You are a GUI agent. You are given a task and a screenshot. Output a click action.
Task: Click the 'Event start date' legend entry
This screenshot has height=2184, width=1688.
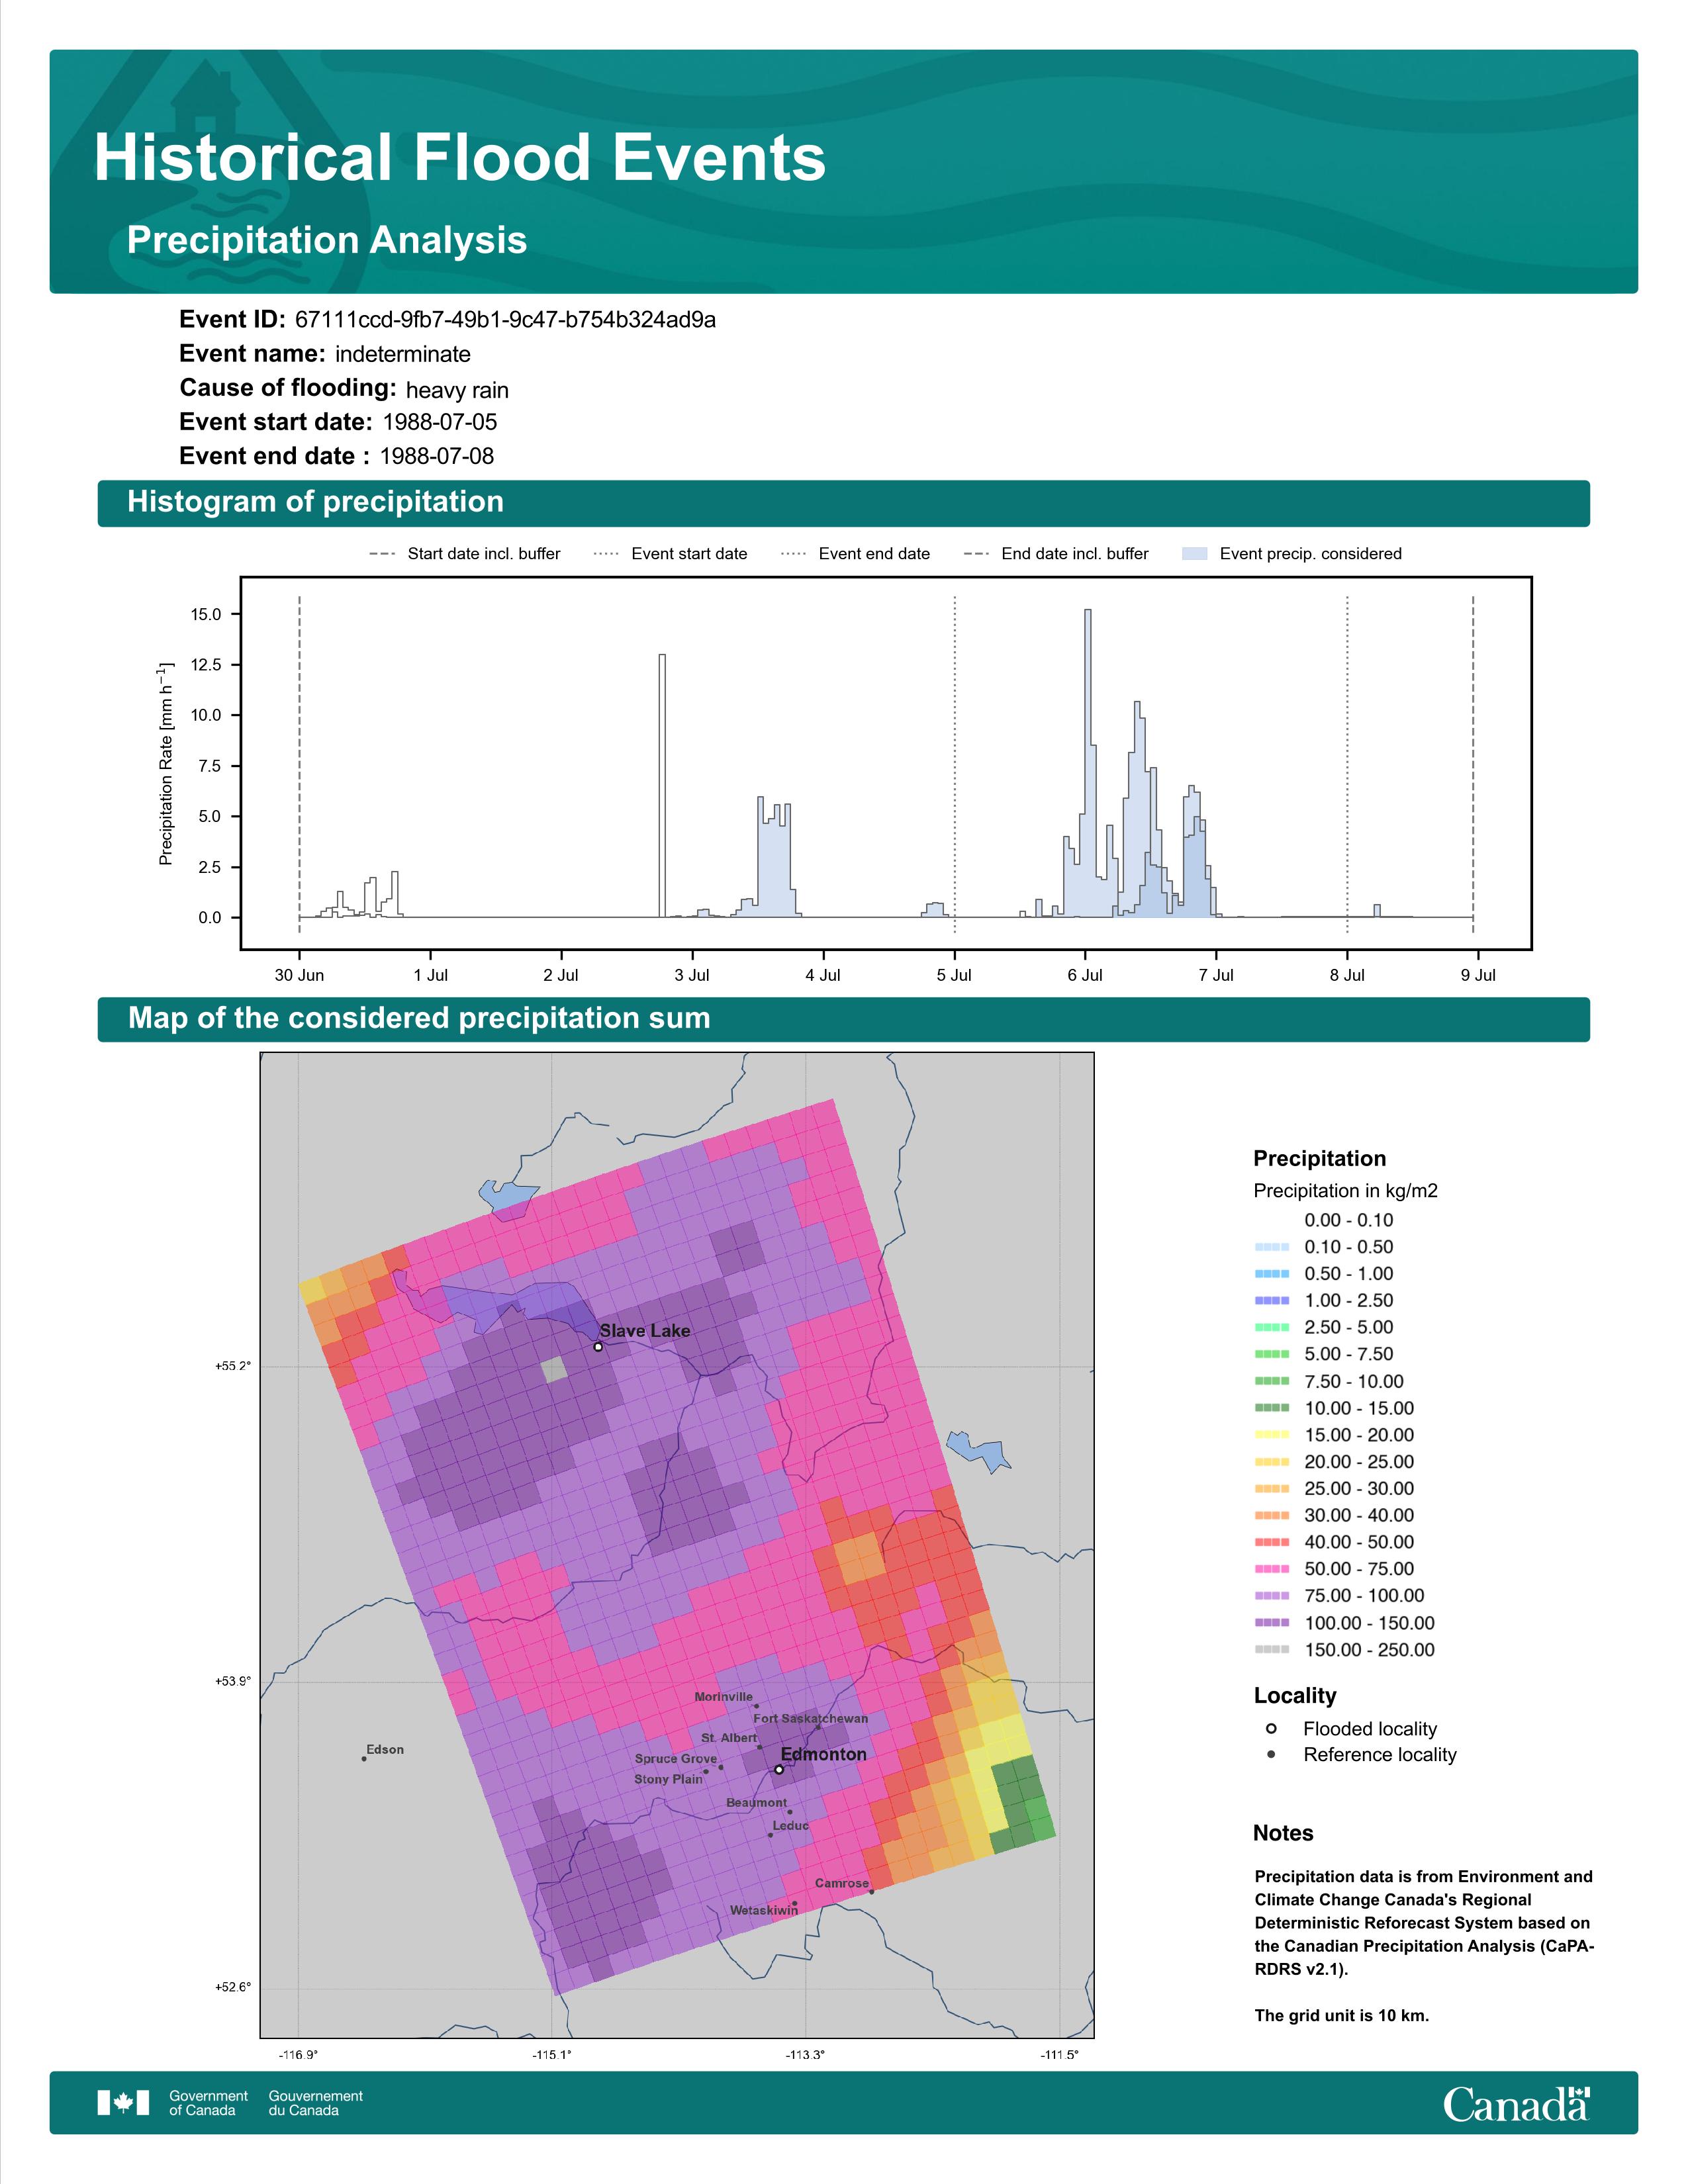670,554
